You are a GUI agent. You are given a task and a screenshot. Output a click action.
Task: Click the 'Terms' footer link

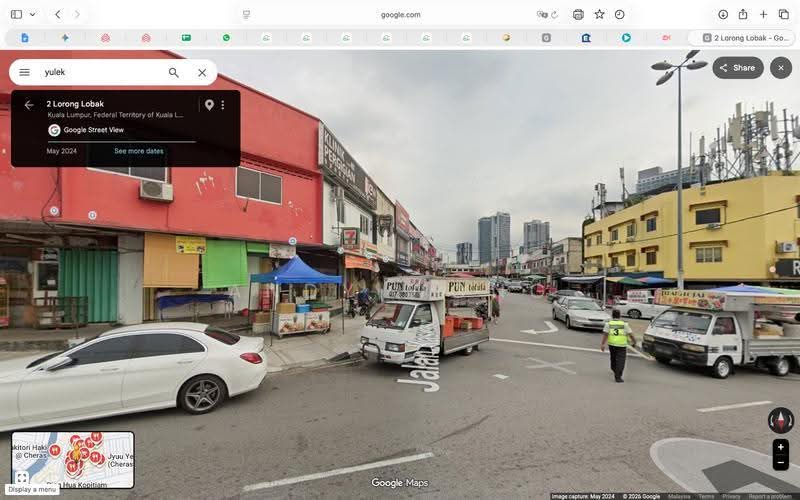pyautogui.click(x=707, y=496)
